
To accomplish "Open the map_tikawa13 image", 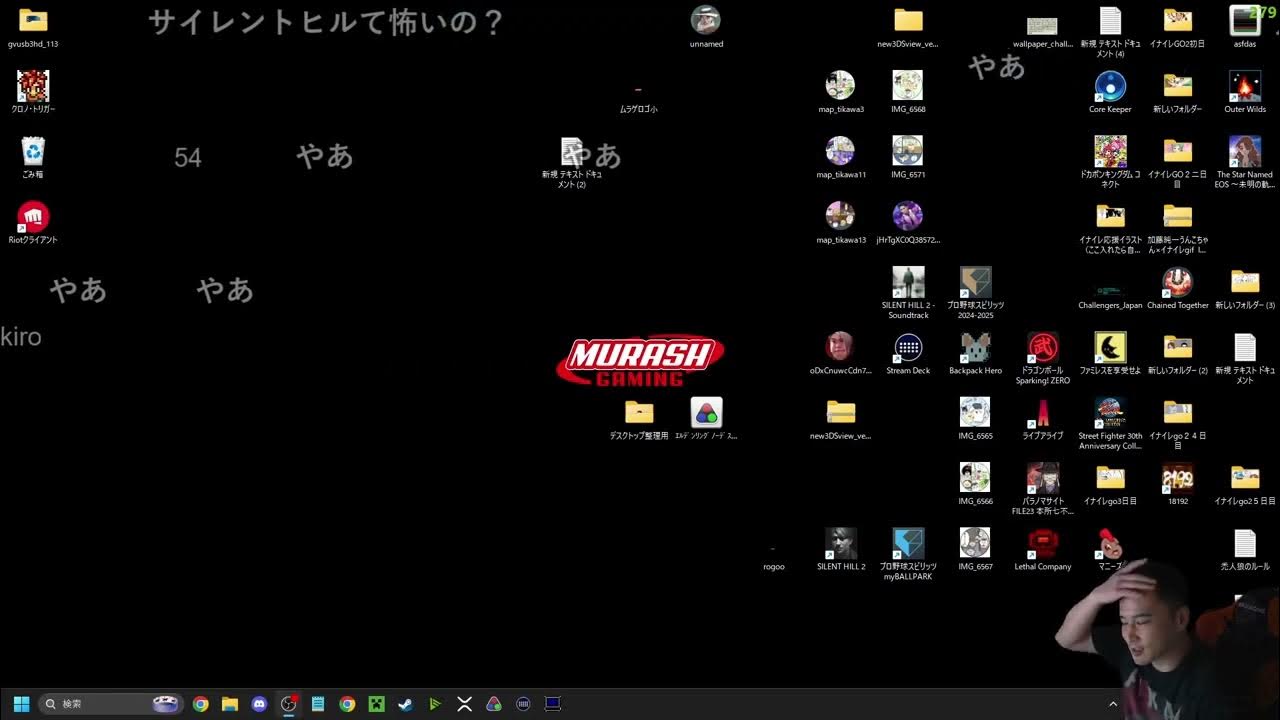I will [840, 216].
